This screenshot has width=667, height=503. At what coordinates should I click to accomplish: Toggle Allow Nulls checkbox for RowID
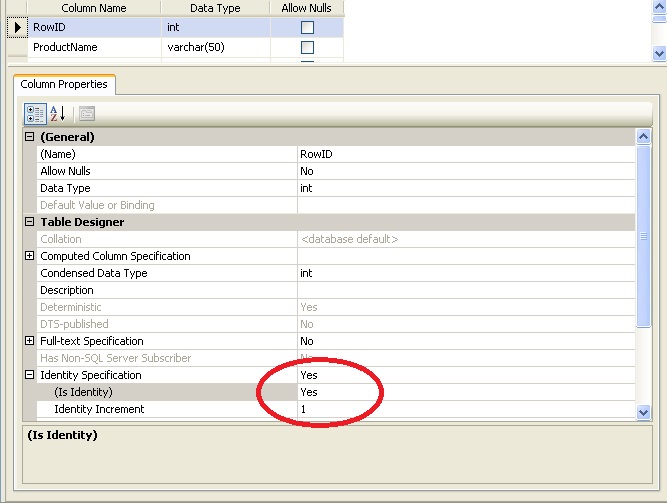[x=307, y=28]
